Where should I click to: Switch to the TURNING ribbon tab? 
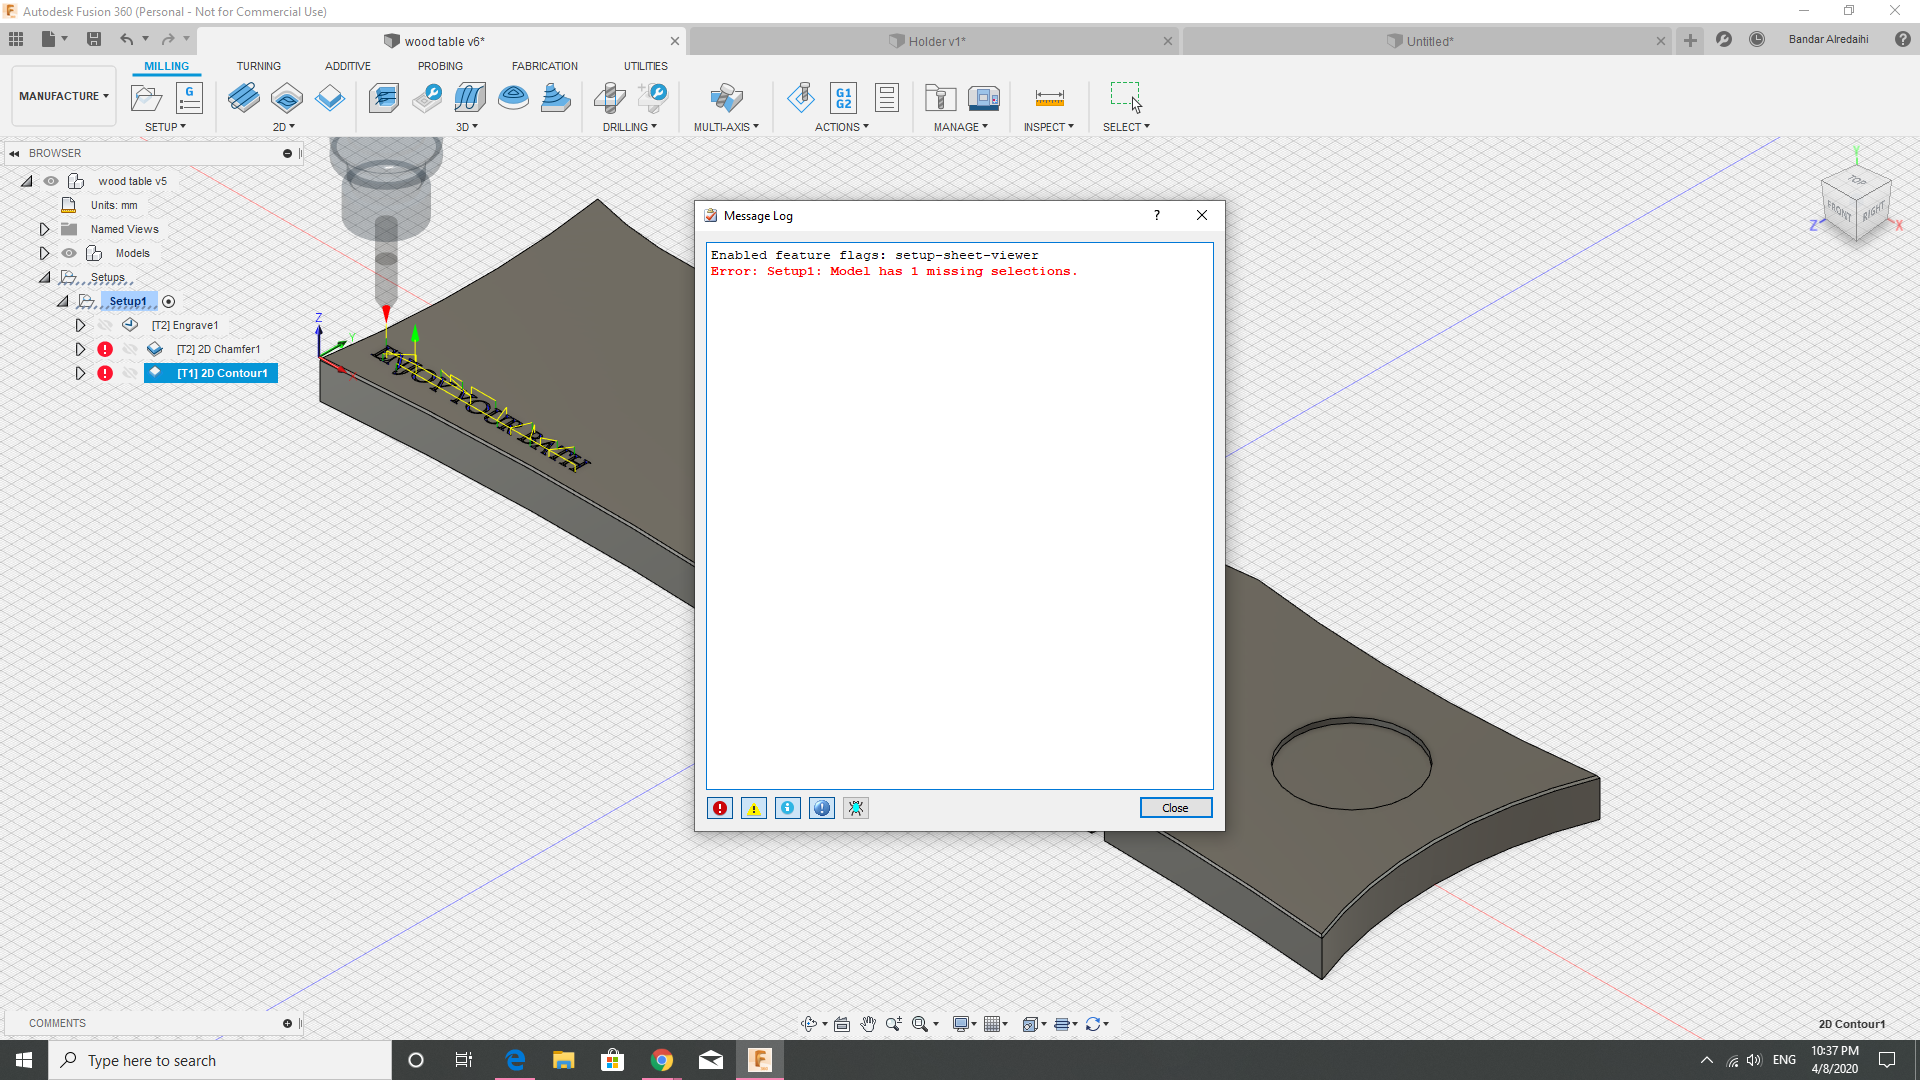tap(259, 65)
